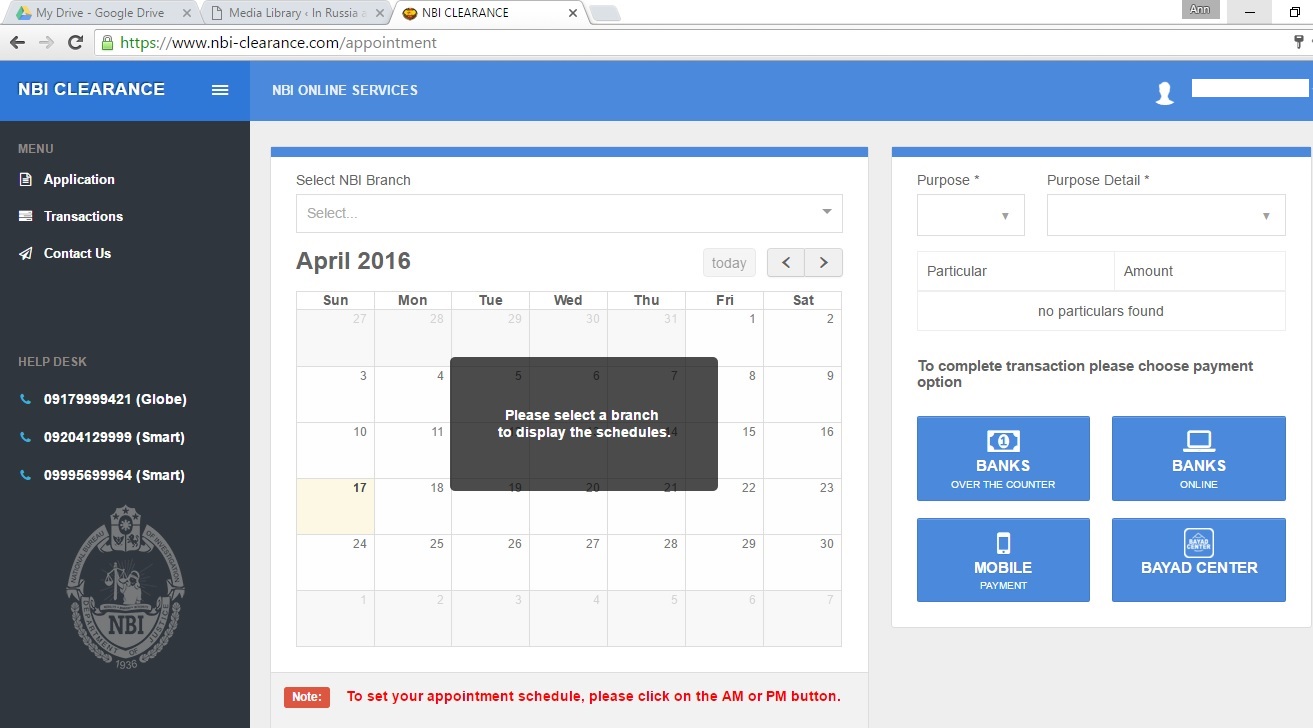Go to previous month with left chevron

pos(786,262)
